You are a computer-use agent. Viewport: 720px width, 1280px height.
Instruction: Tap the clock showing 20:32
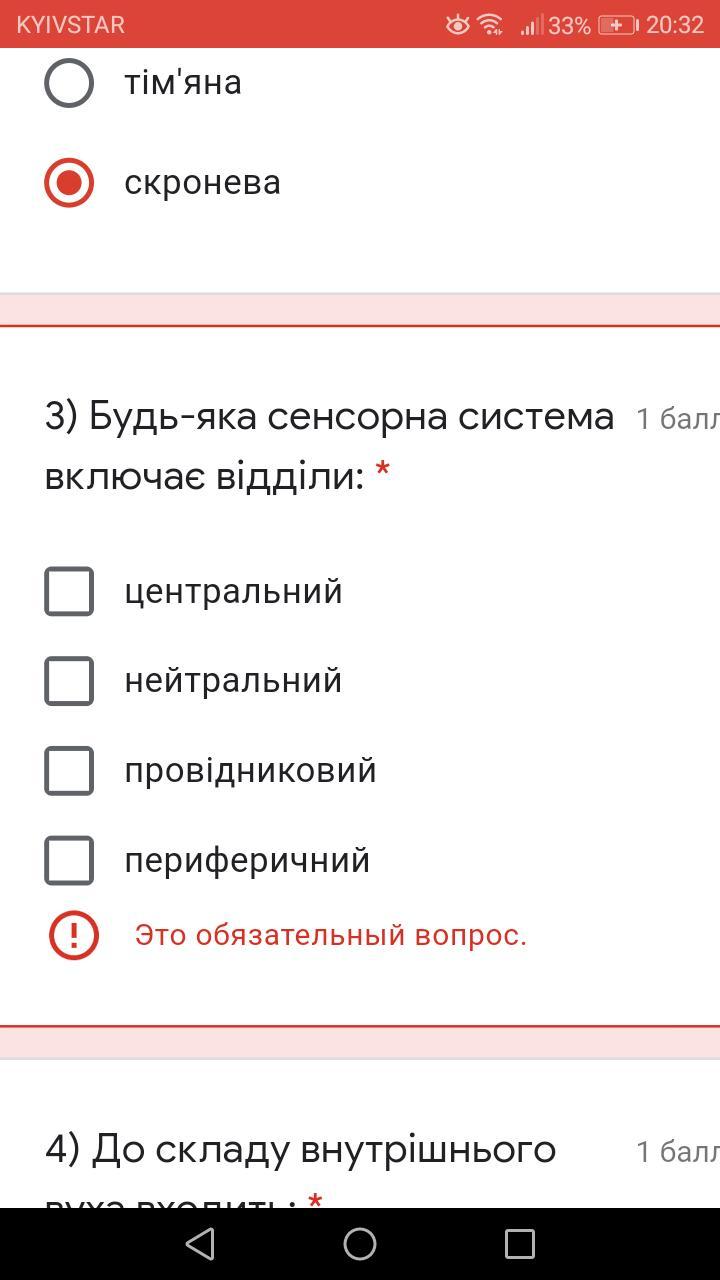coord(675,25)
